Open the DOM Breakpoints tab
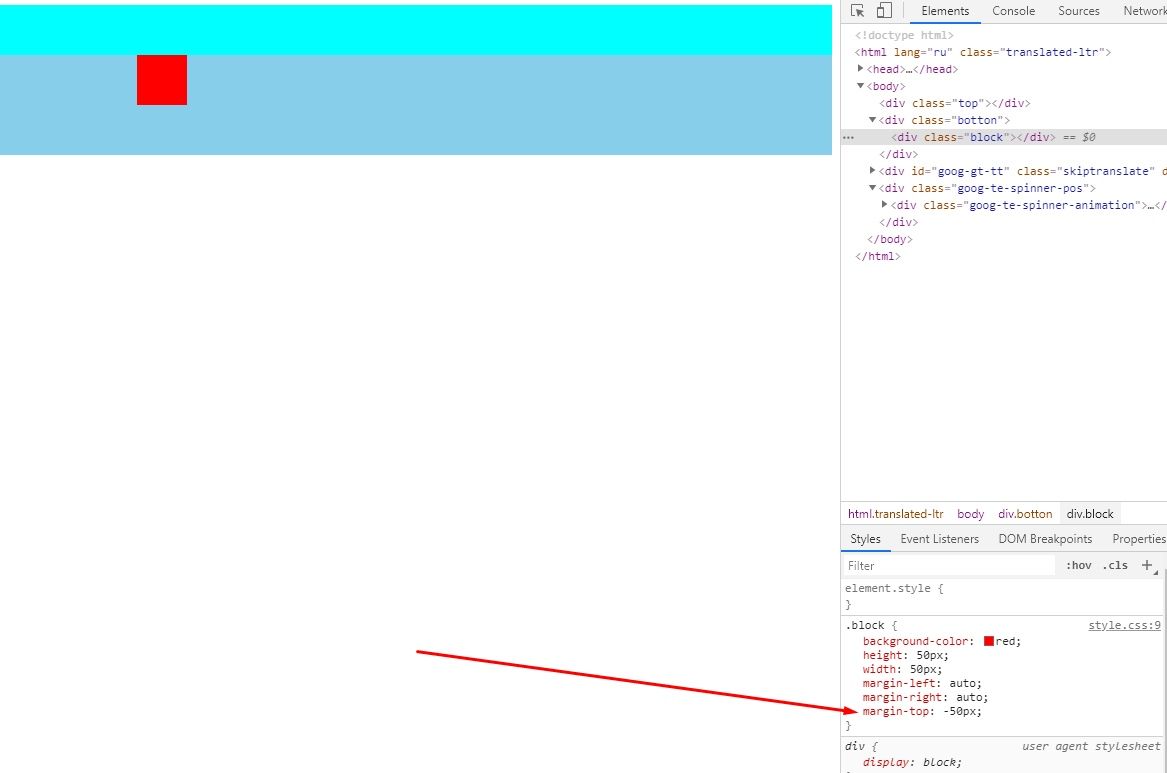Screen dimensions: 1167x773 click(1045, 539)
